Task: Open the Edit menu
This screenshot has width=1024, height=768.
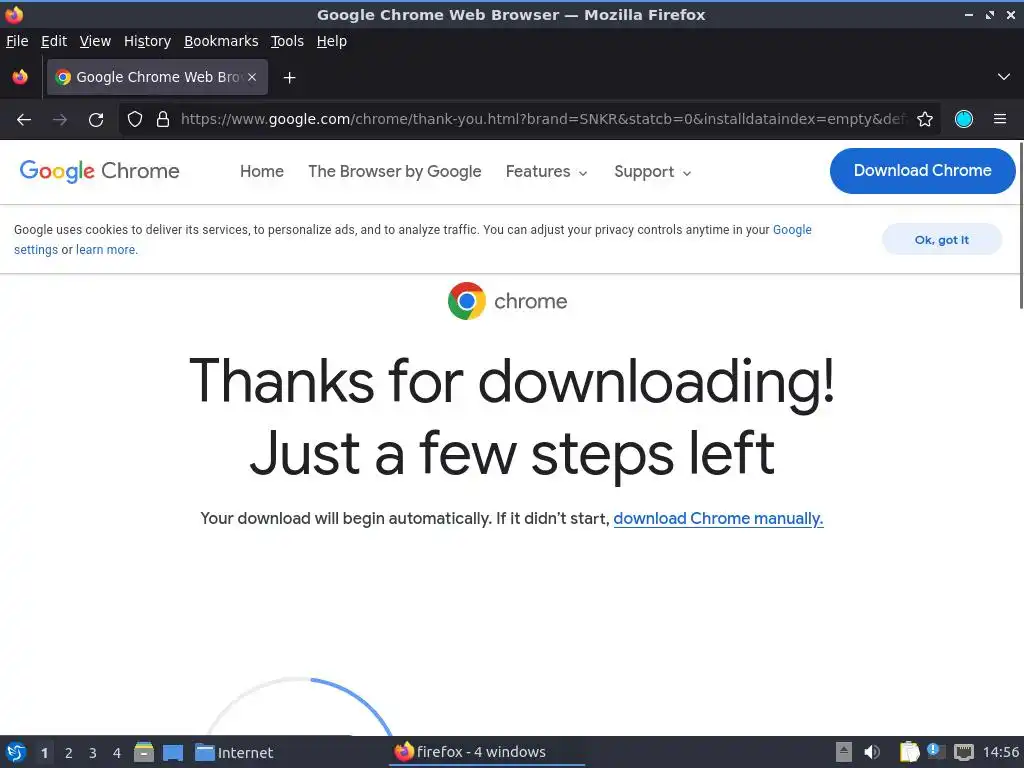Action: pyautogui.click(x=54, y=41)
